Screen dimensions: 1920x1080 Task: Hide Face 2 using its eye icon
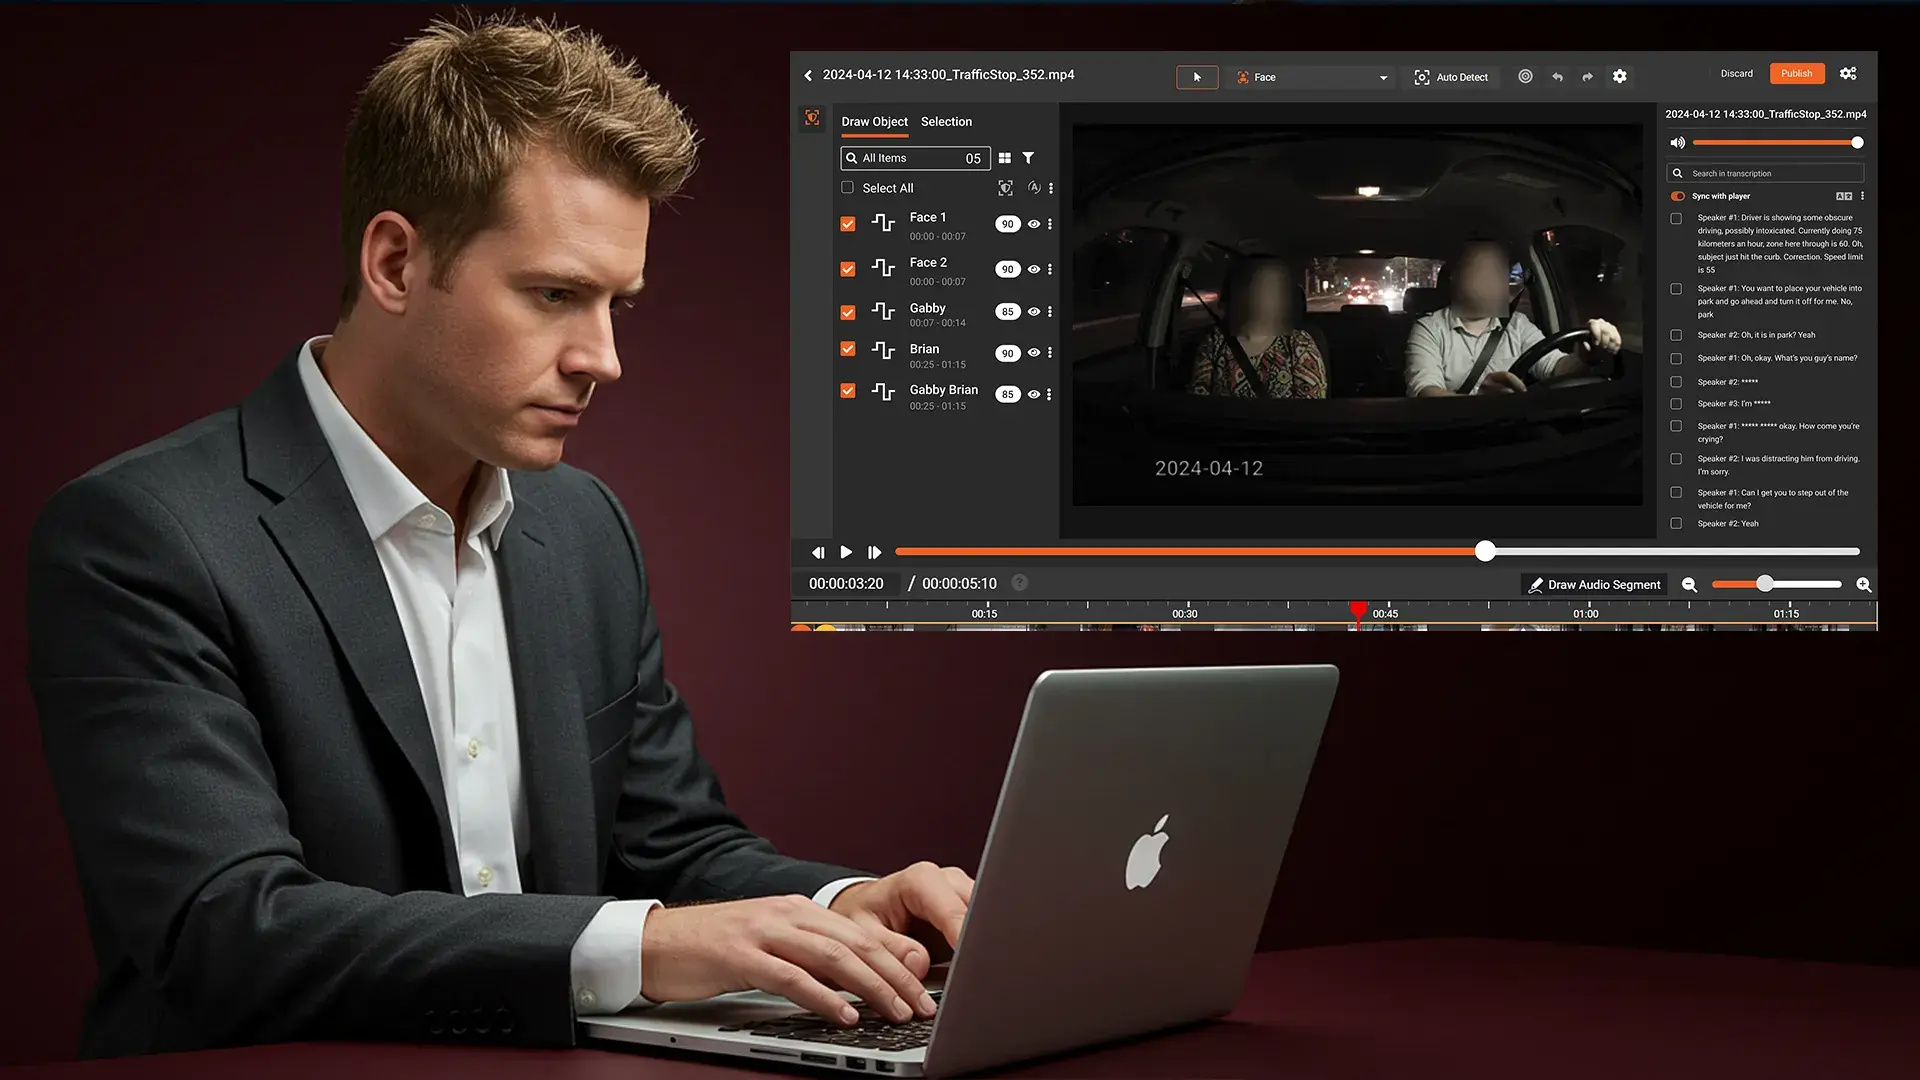[x=1034, y=269]
